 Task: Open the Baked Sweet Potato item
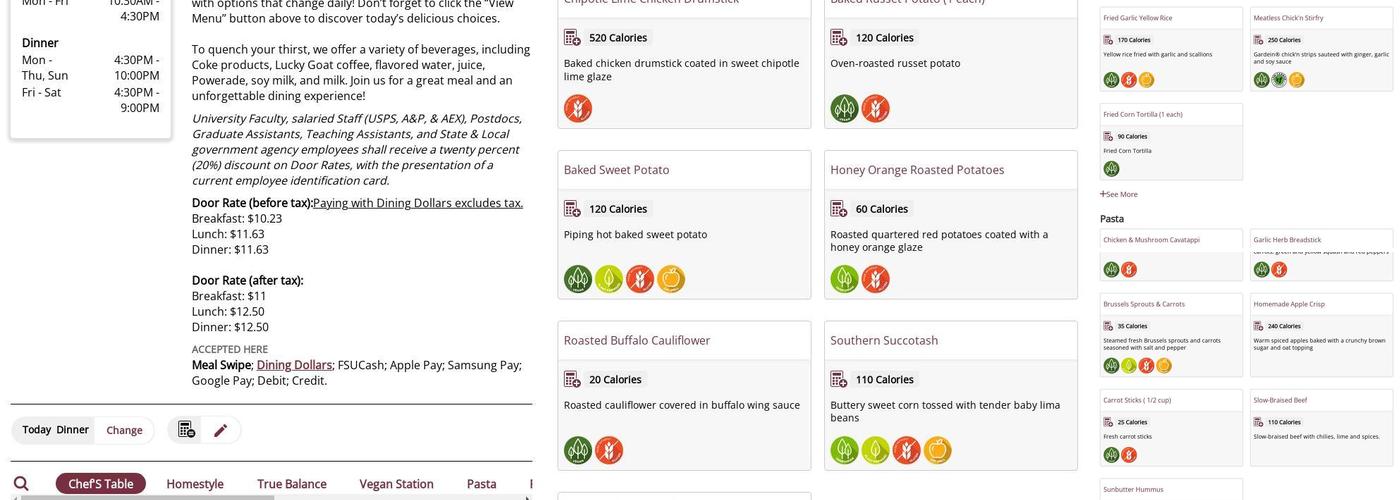click(616, 170)
